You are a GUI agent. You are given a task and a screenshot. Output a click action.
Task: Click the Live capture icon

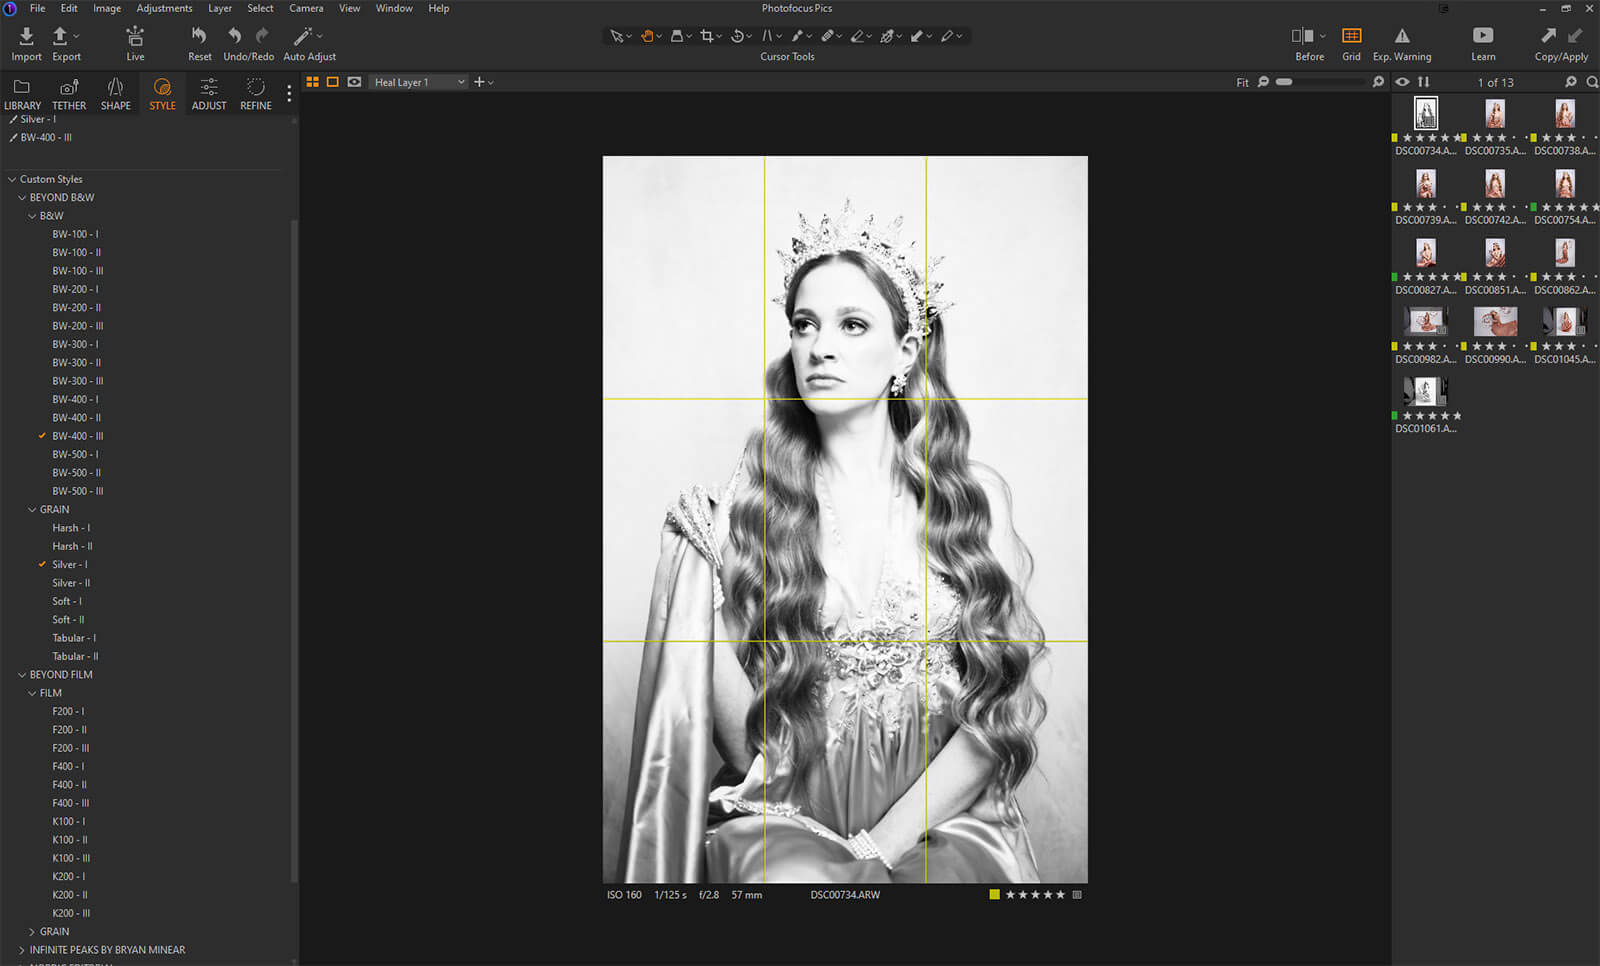pos(135,37)
